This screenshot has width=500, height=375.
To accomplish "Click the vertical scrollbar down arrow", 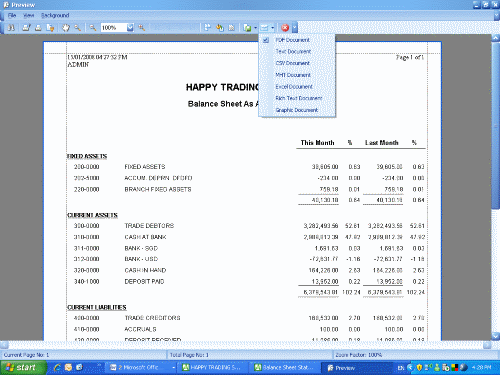I will 496,336.
